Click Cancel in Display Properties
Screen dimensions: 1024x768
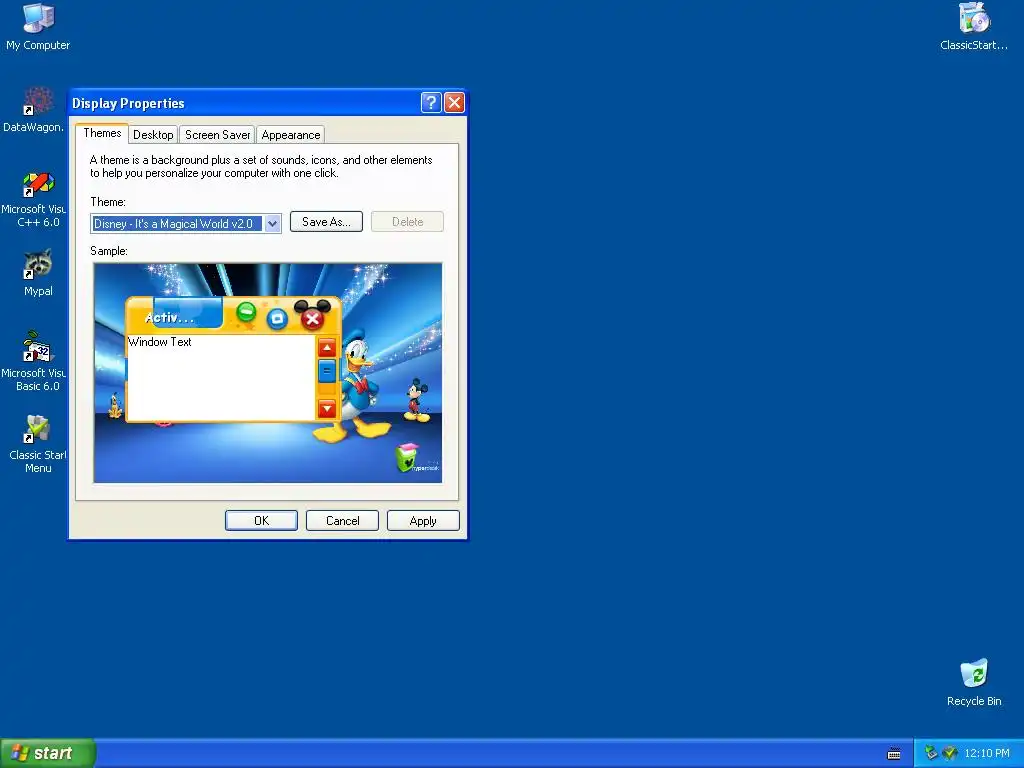coord(342,520)
